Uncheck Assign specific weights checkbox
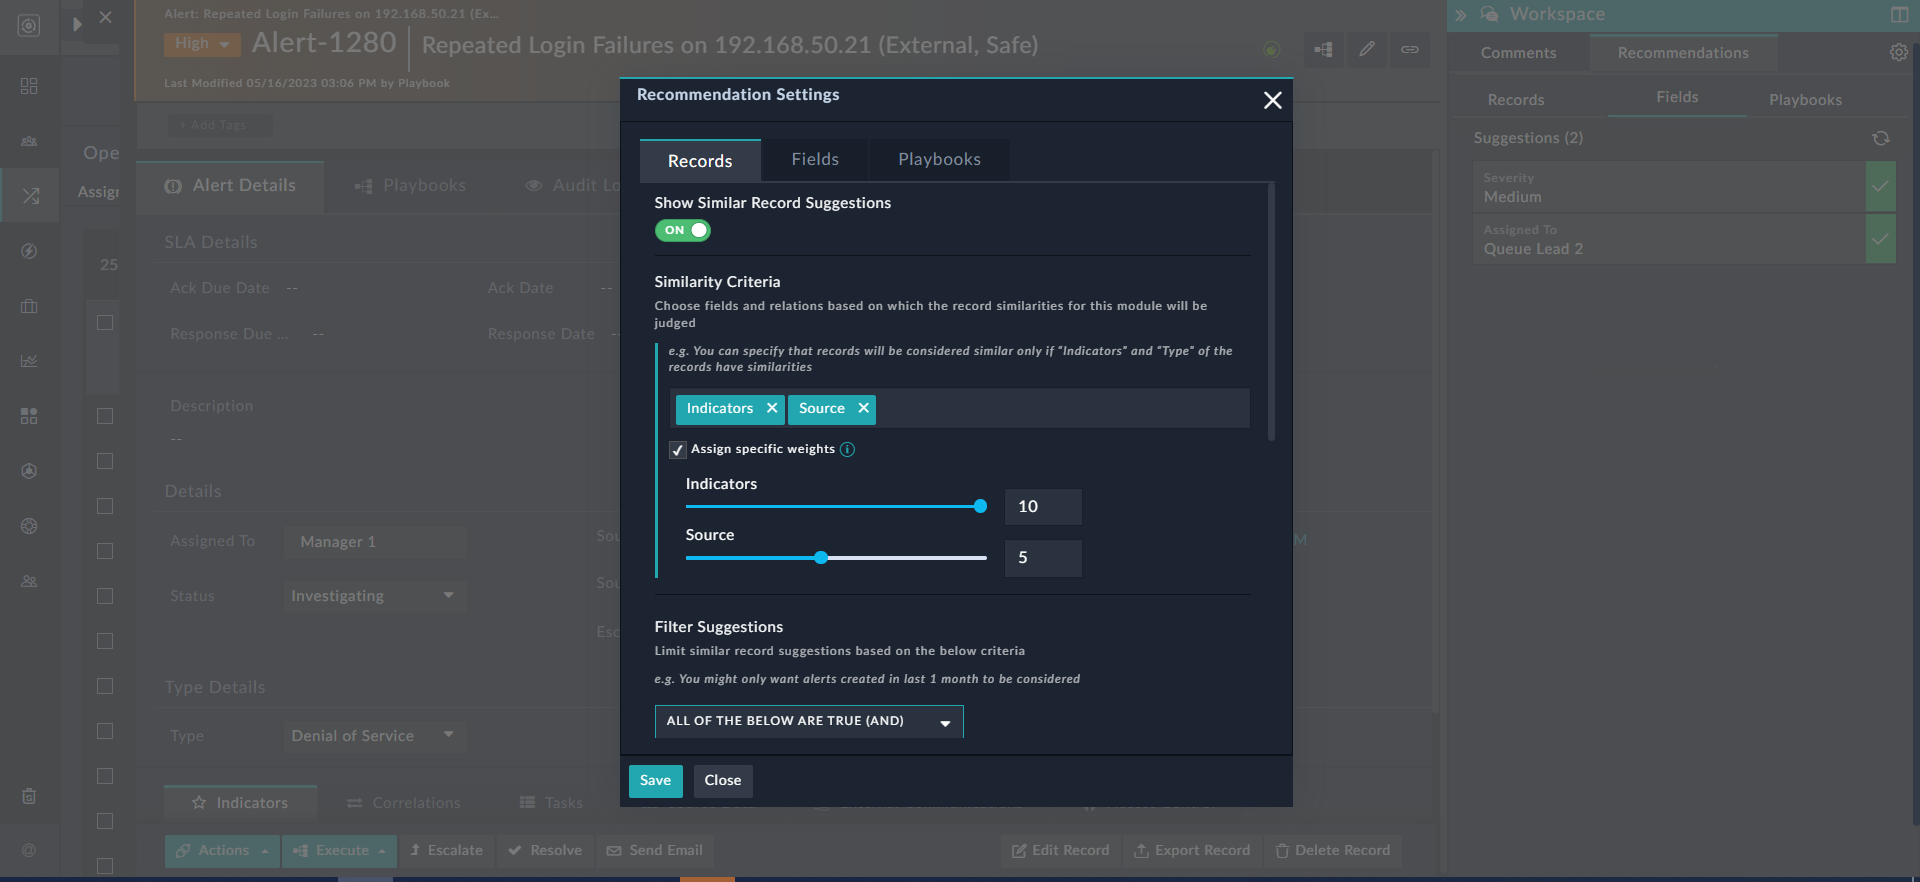The image size is (1920, 882). click(678, 450)
